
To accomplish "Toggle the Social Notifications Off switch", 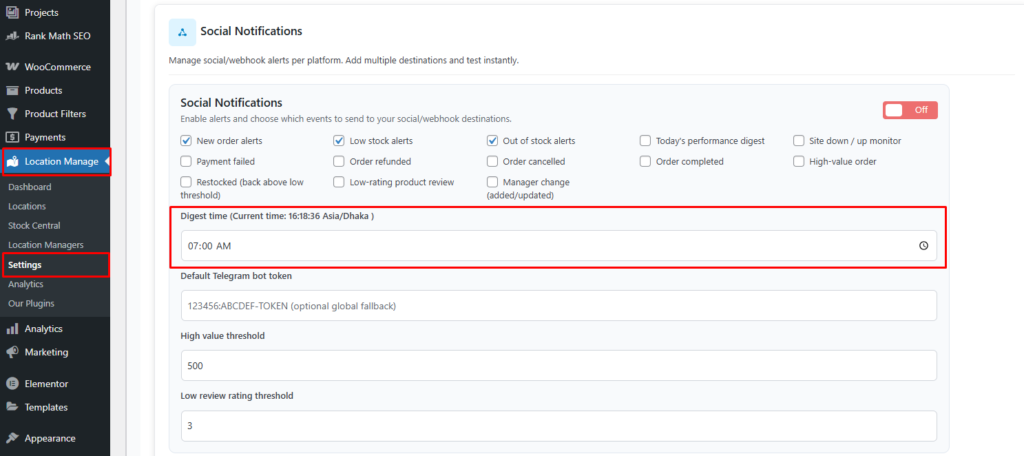I will [909, 110].
